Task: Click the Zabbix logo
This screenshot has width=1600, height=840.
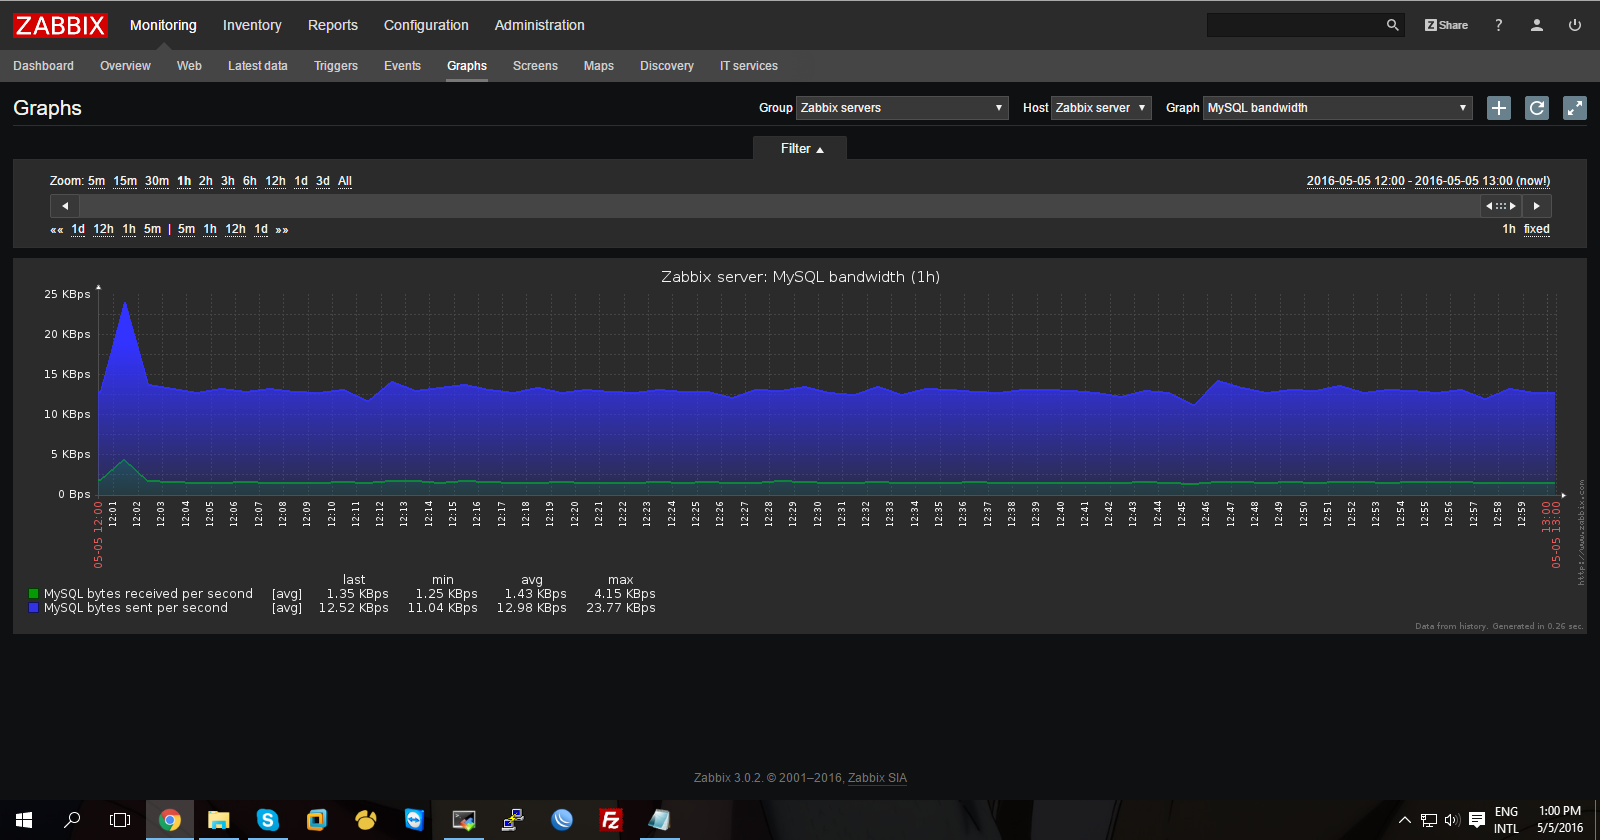Action: (60, 25)
